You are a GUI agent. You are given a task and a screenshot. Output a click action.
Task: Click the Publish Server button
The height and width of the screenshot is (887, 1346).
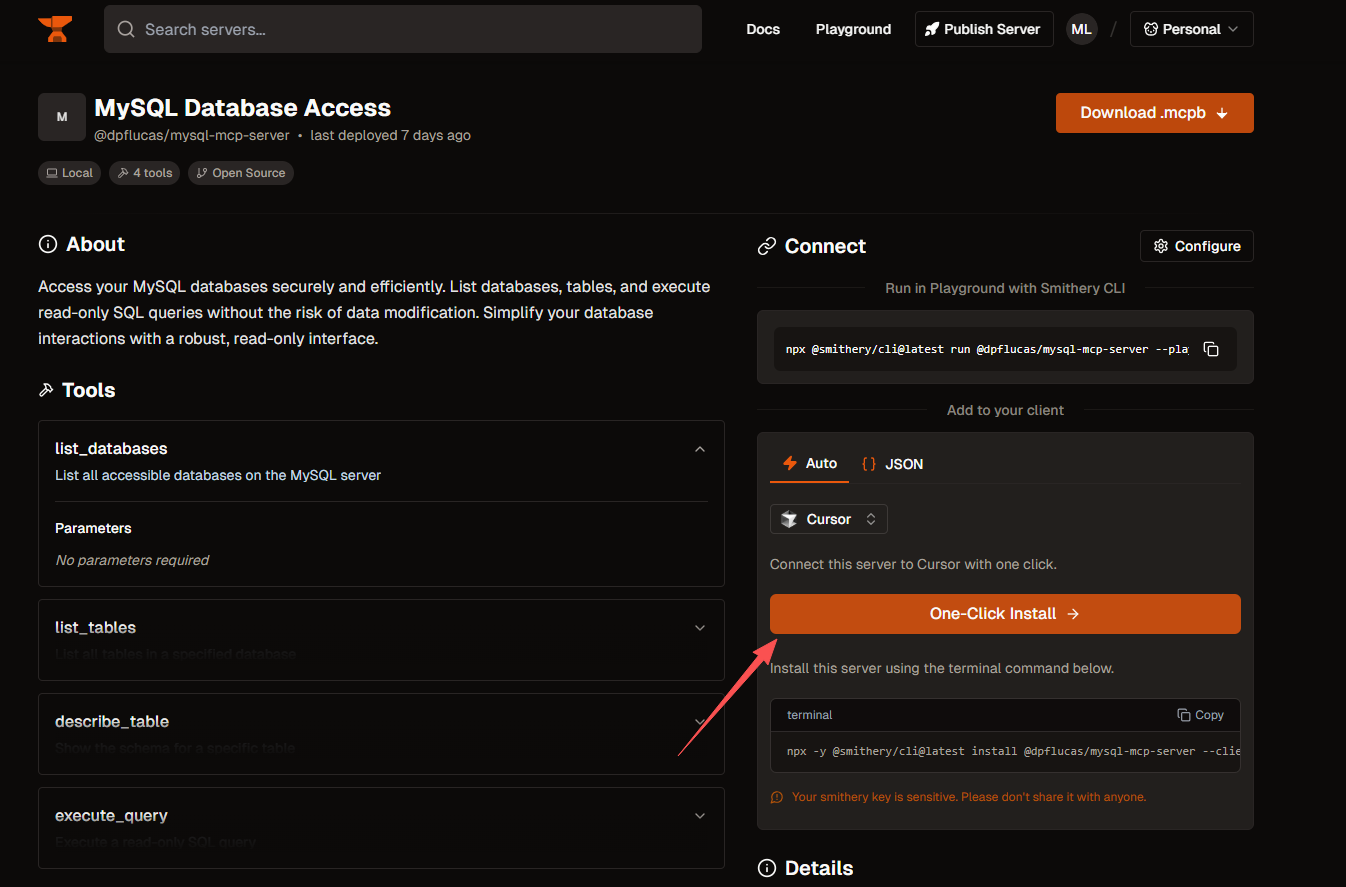tap(984, 29)
